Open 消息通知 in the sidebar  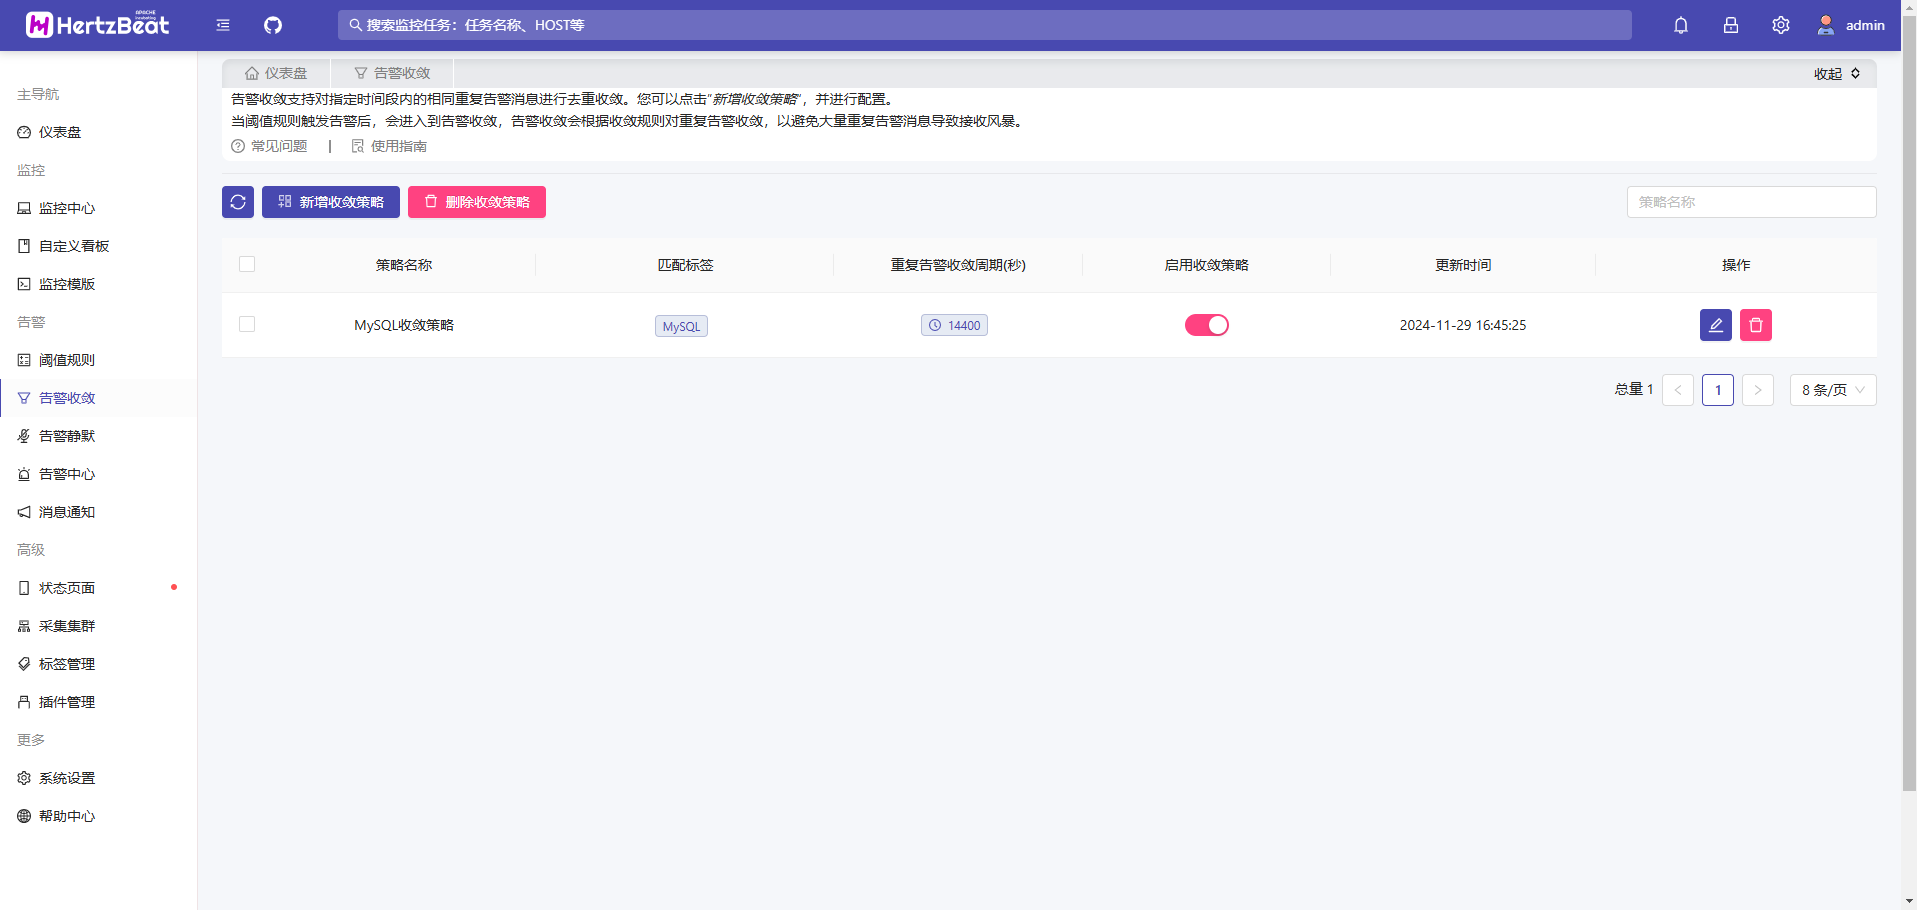[98, 512]
